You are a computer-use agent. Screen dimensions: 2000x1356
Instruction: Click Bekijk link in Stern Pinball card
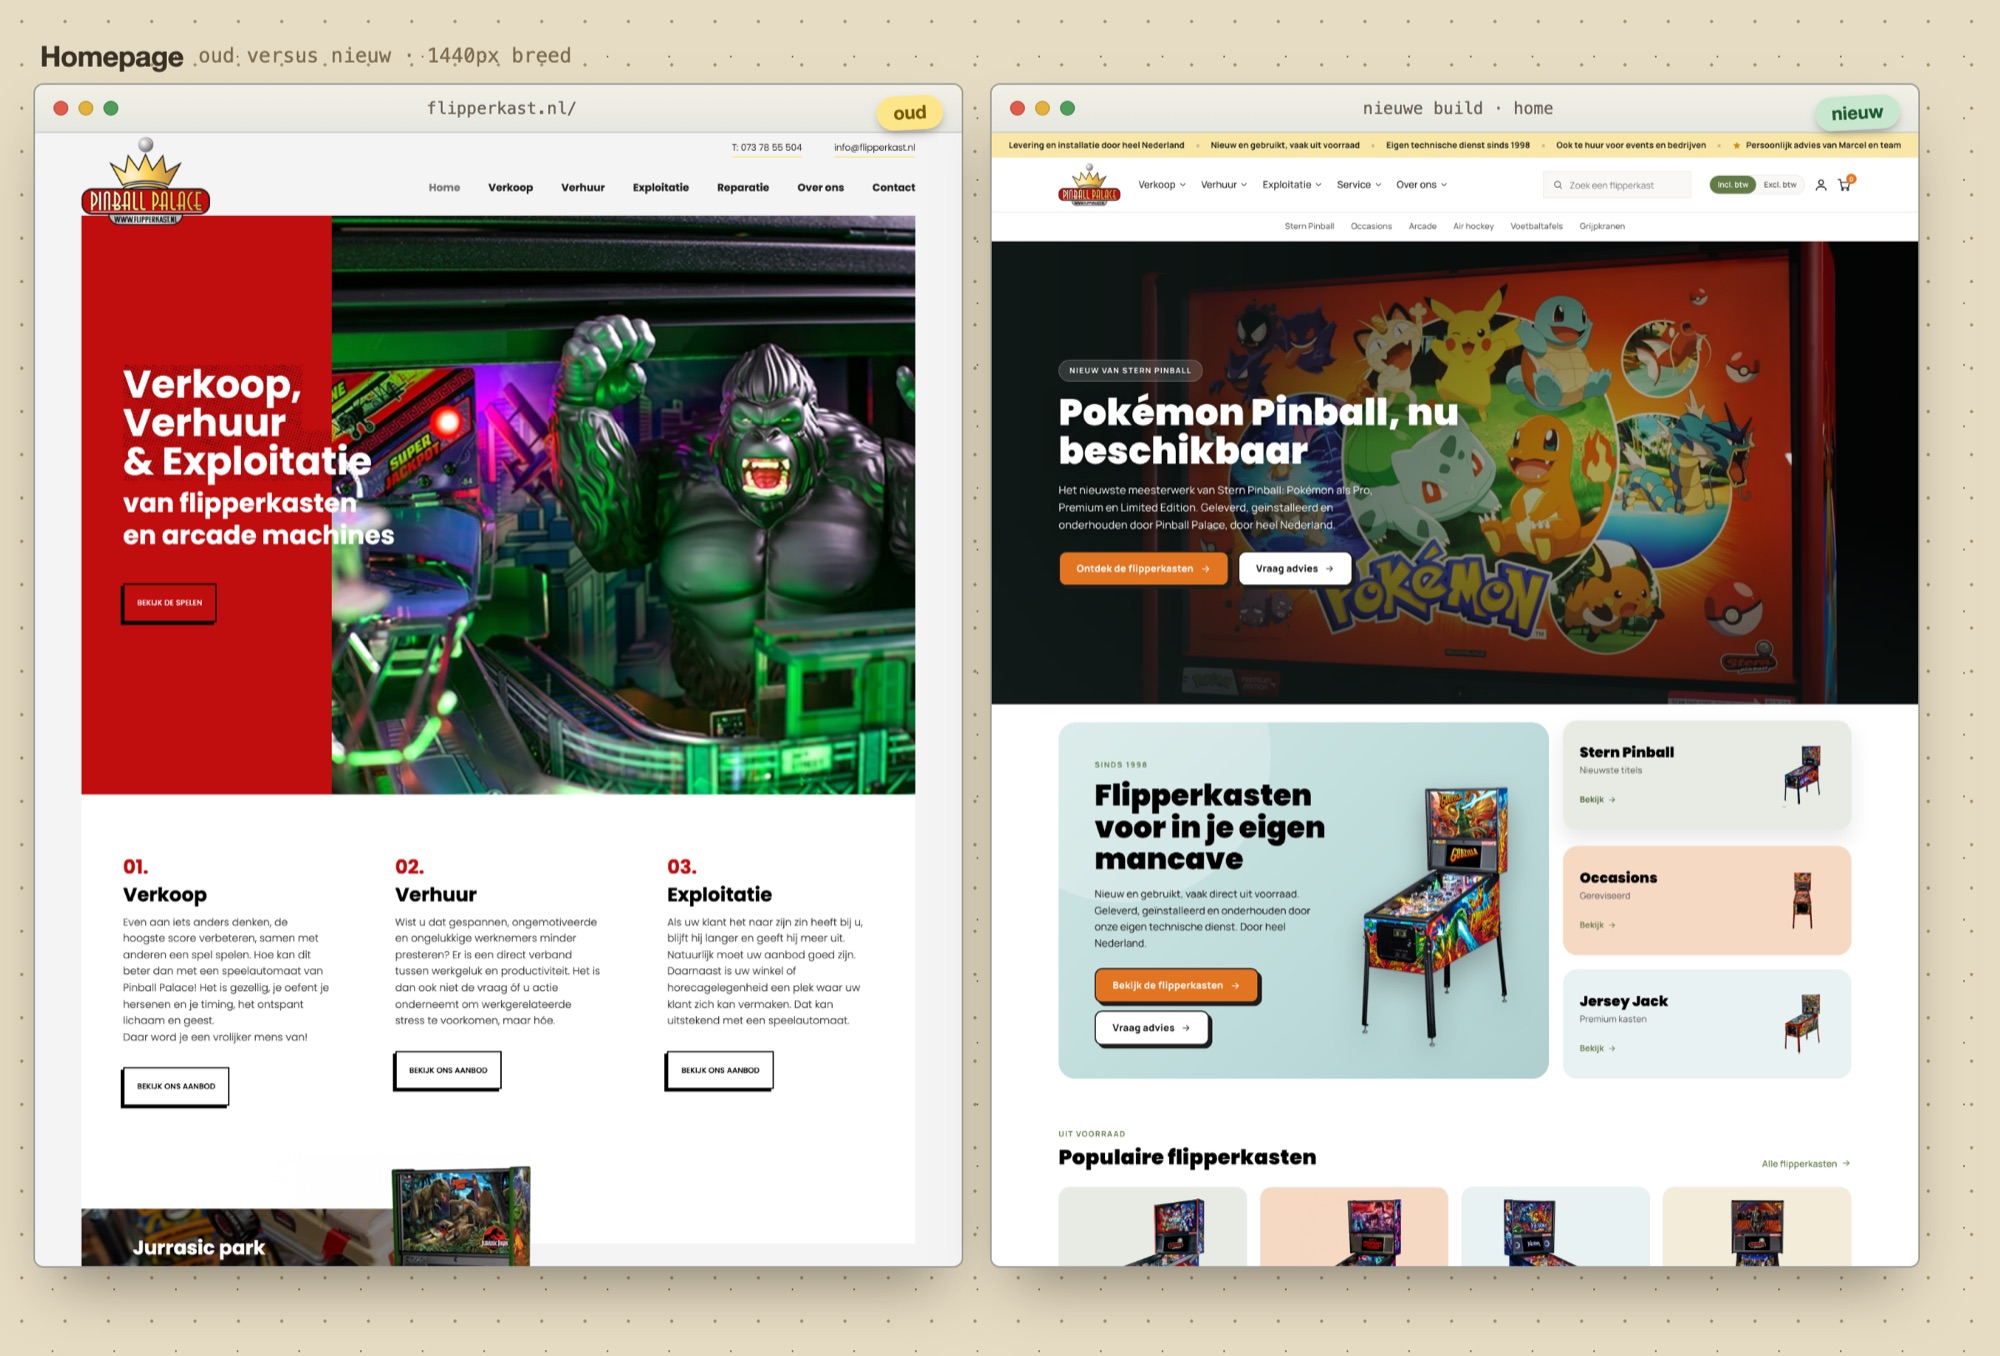pyautogui.click(x=1597, y=800)
